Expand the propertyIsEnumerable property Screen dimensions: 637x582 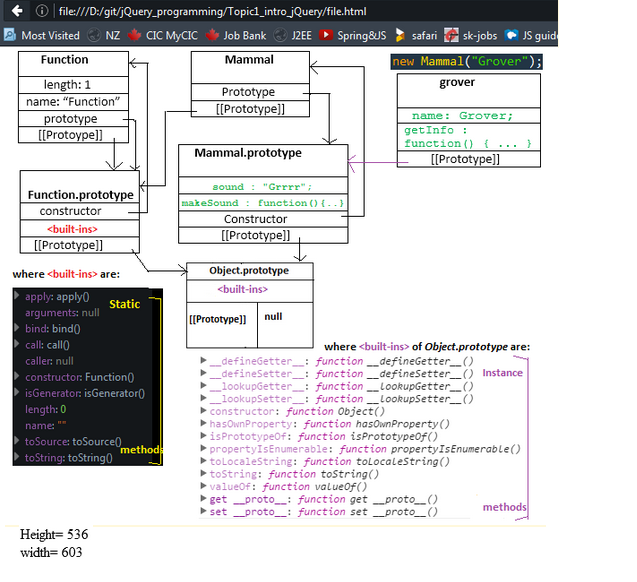[204, 448]
